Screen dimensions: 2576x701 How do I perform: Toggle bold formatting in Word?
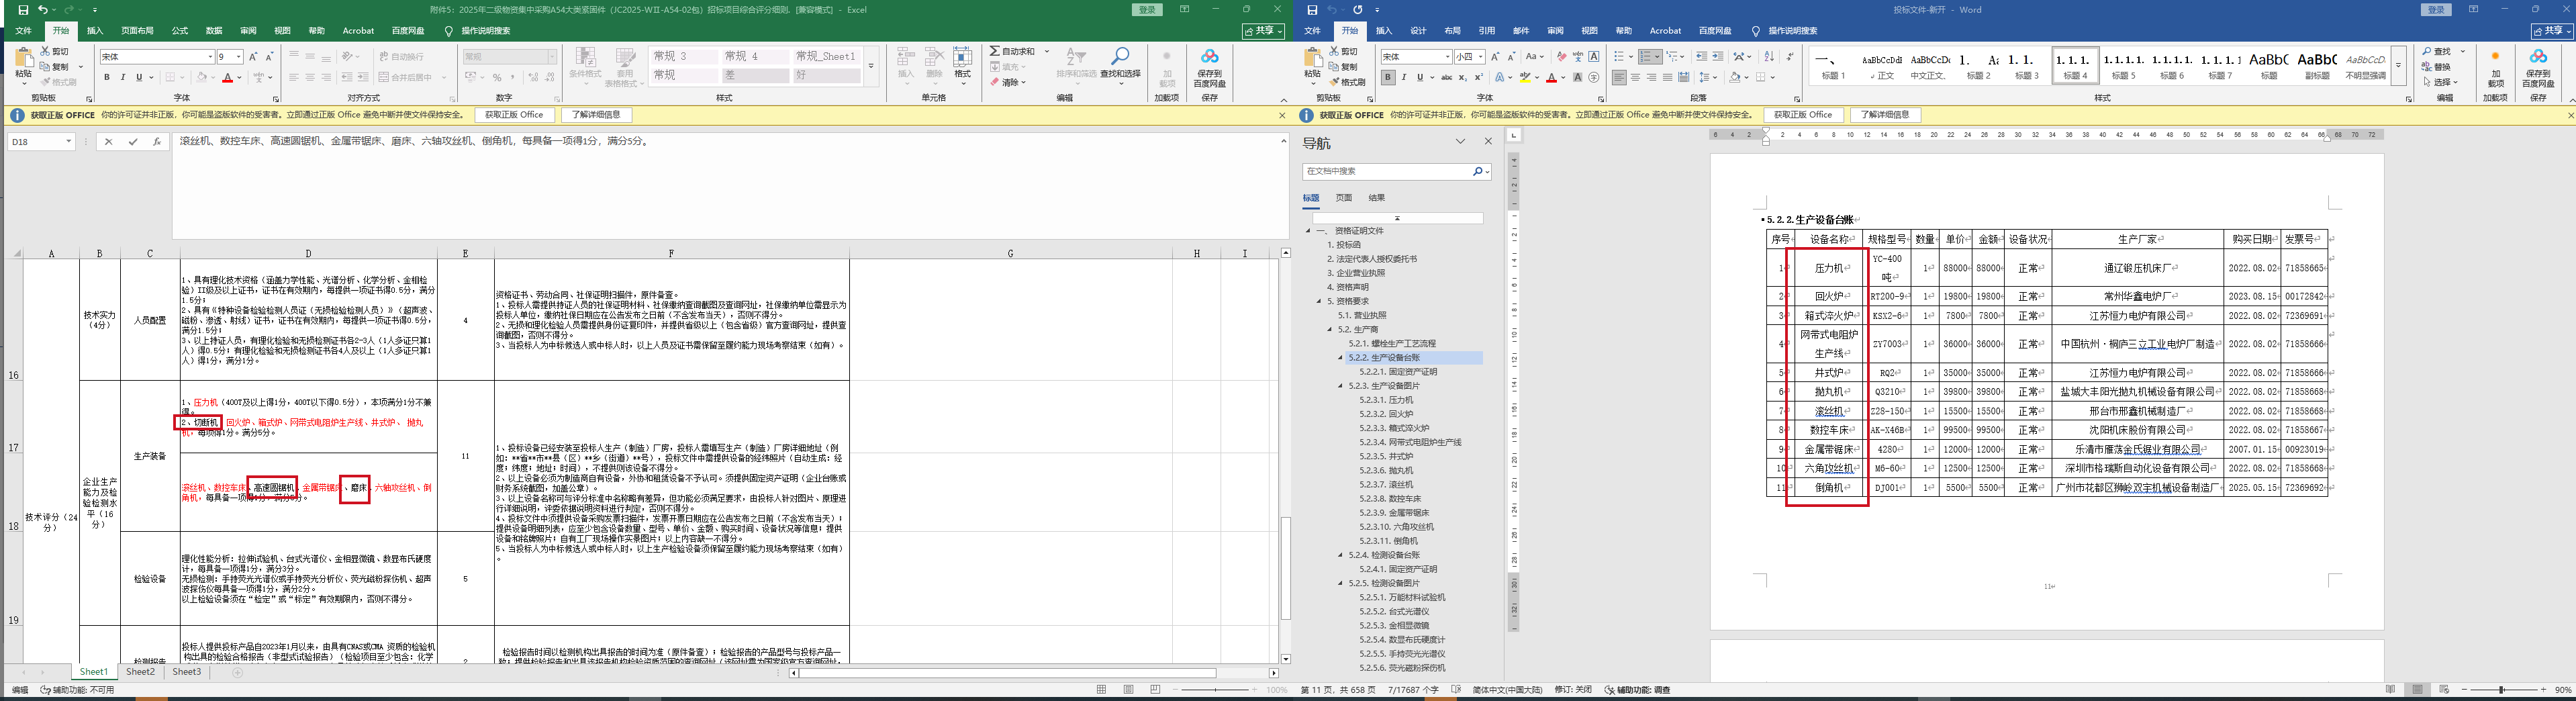tap(1388, 77)
